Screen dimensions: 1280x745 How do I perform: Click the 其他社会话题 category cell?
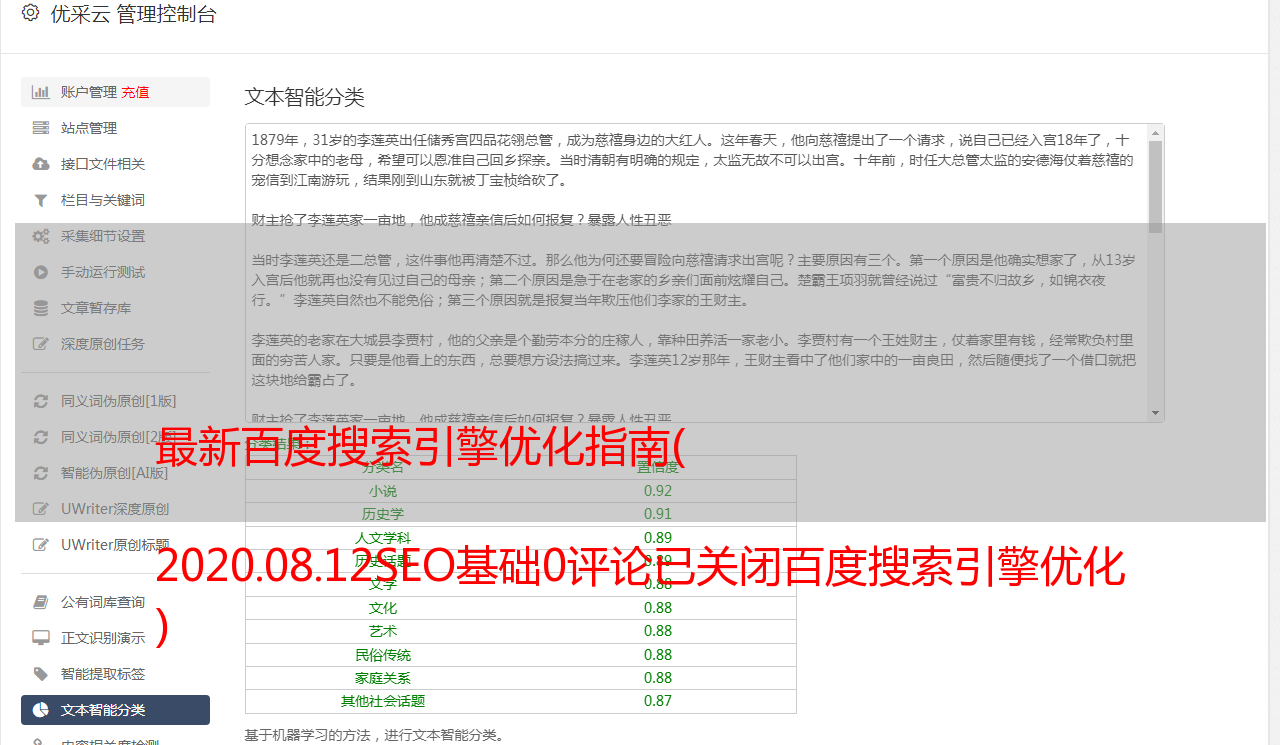383,701
